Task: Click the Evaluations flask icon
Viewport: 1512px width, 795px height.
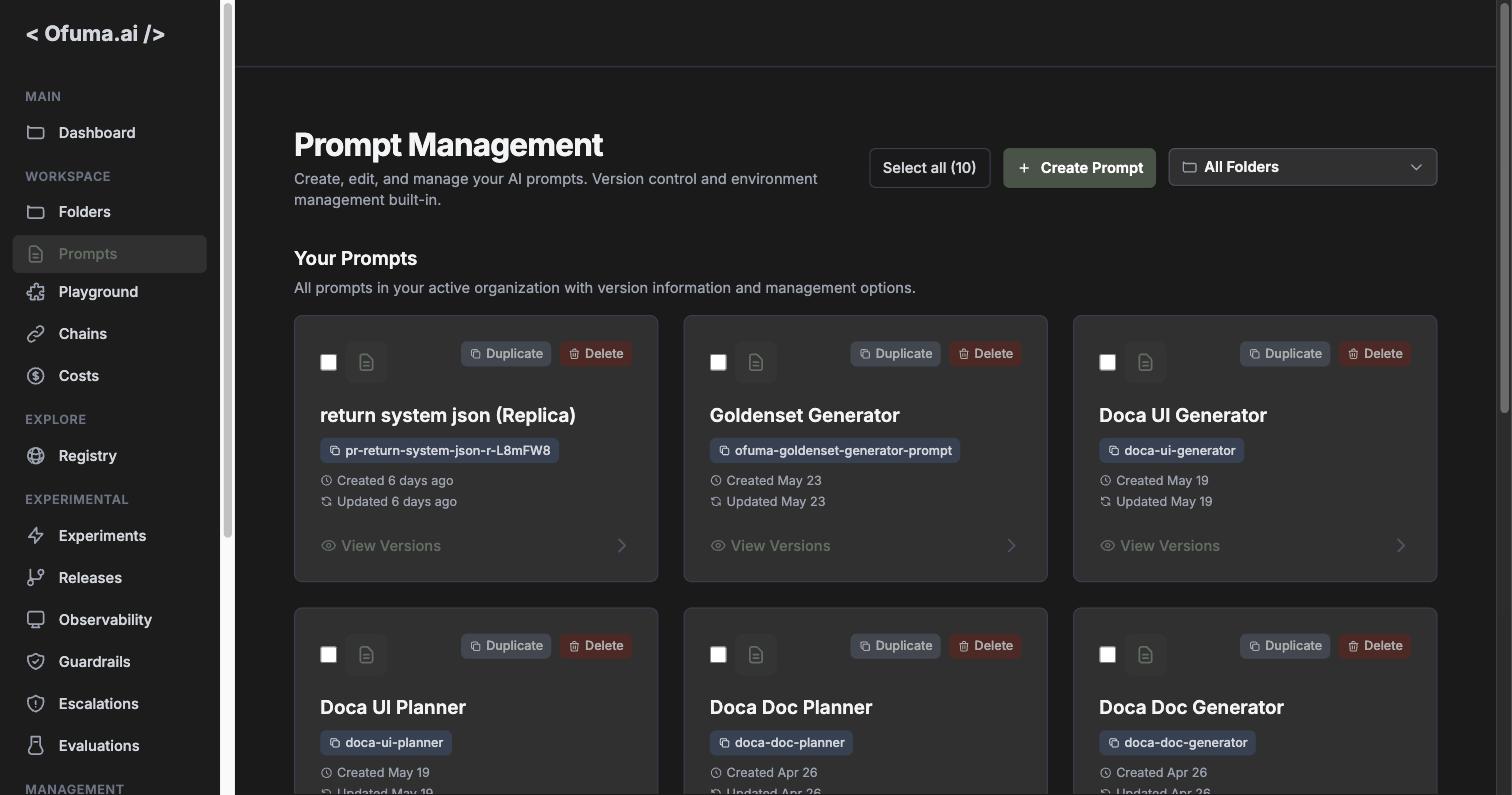Action: click(x=36, y=746)
